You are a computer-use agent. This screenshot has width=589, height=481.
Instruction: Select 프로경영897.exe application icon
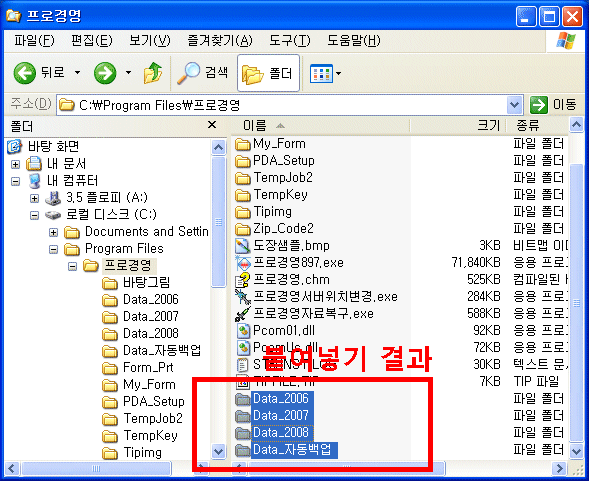pos(243,263)
